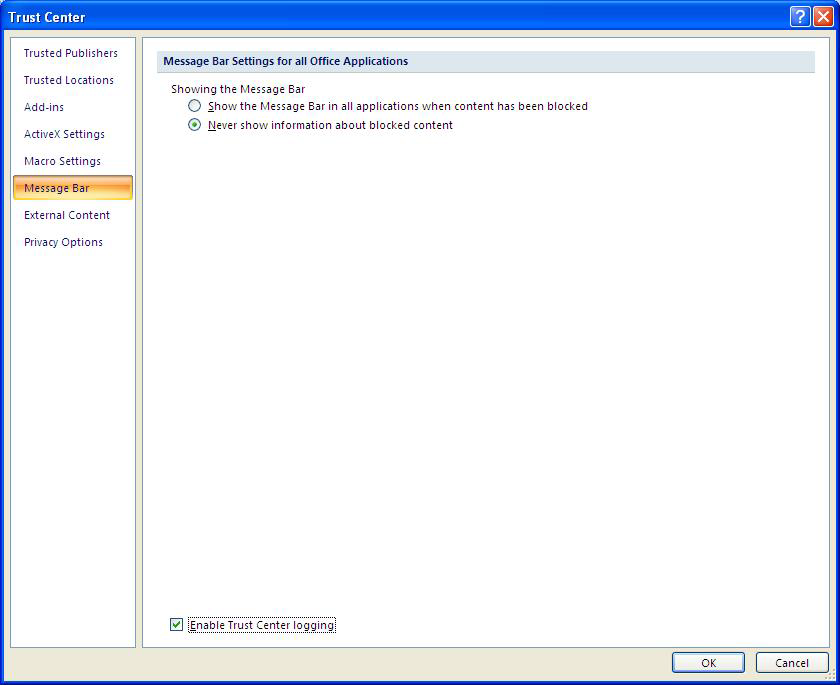Click the 'Showing the Message Bar' label

click(x=238, y=89)
